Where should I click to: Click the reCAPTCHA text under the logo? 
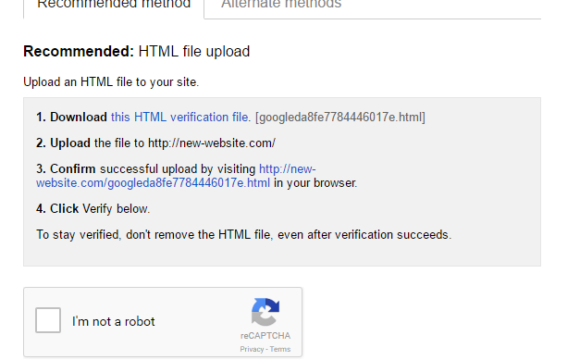click(265, 336)
